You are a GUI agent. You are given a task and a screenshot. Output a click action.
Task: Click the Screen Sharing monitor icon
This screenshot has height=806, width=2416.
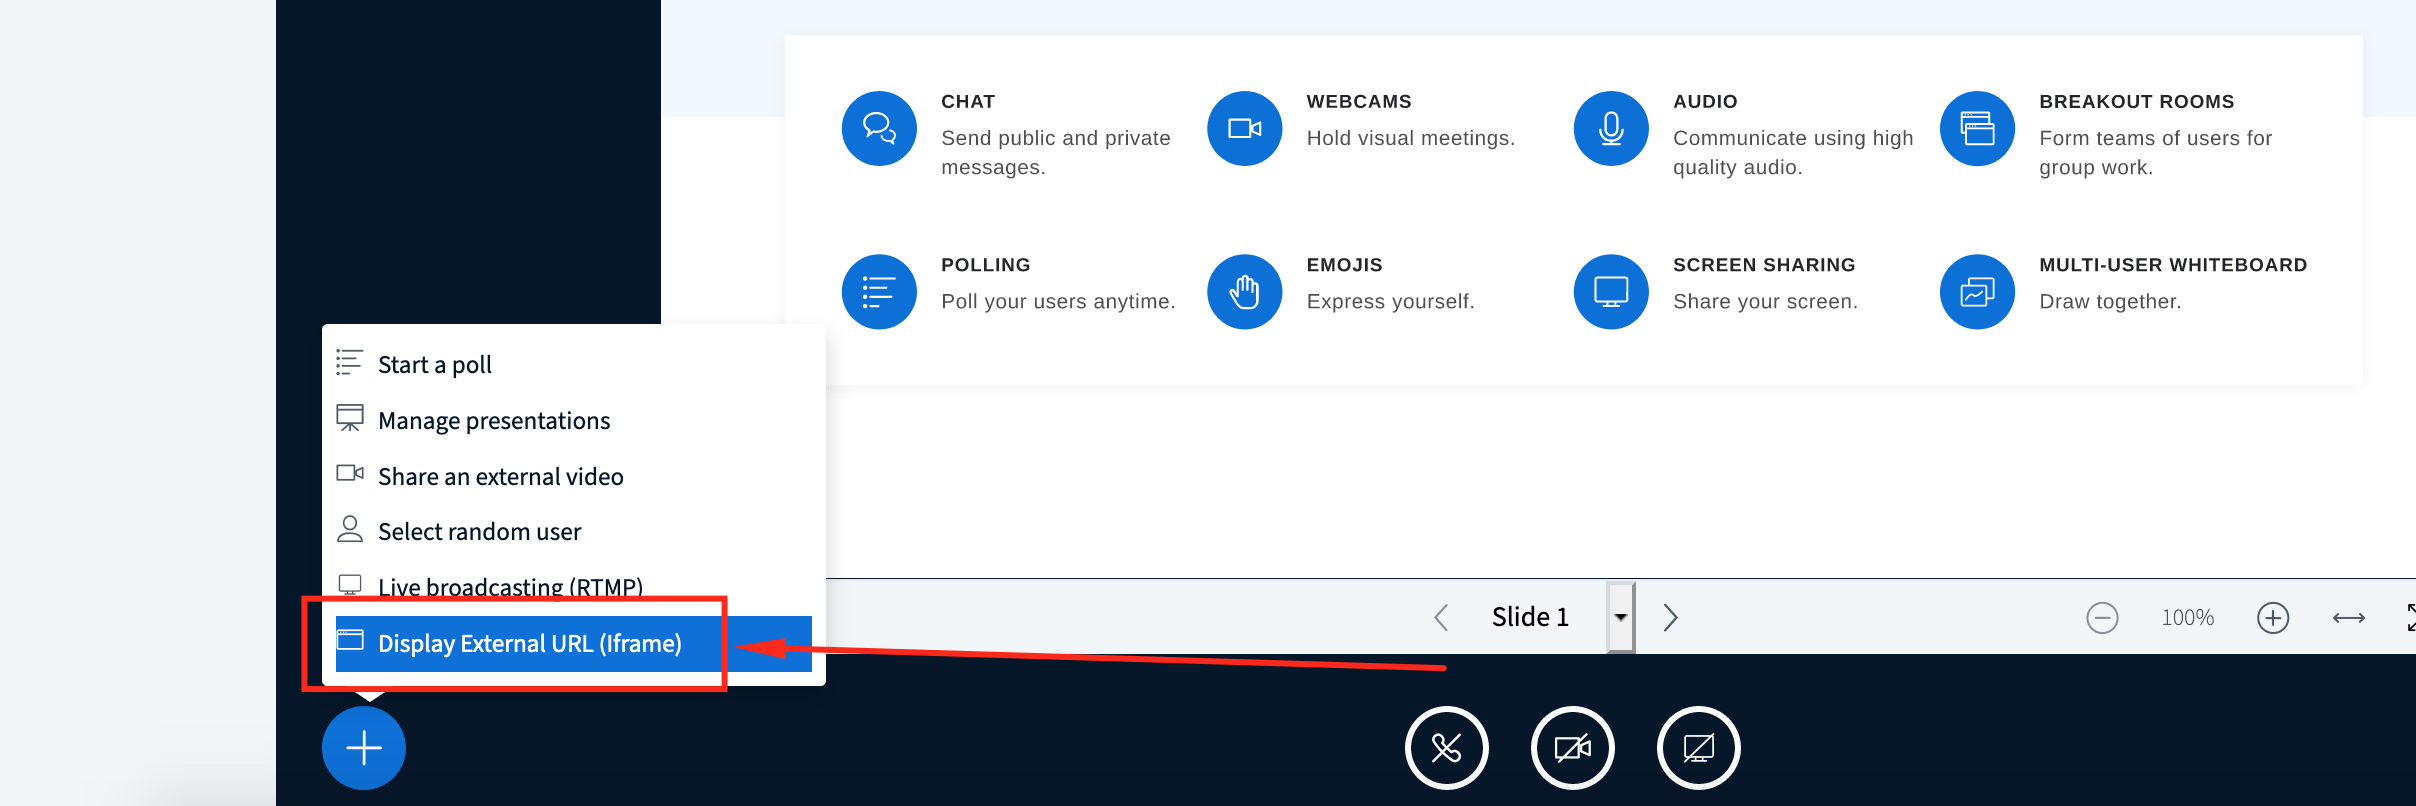pos(1611,292)
